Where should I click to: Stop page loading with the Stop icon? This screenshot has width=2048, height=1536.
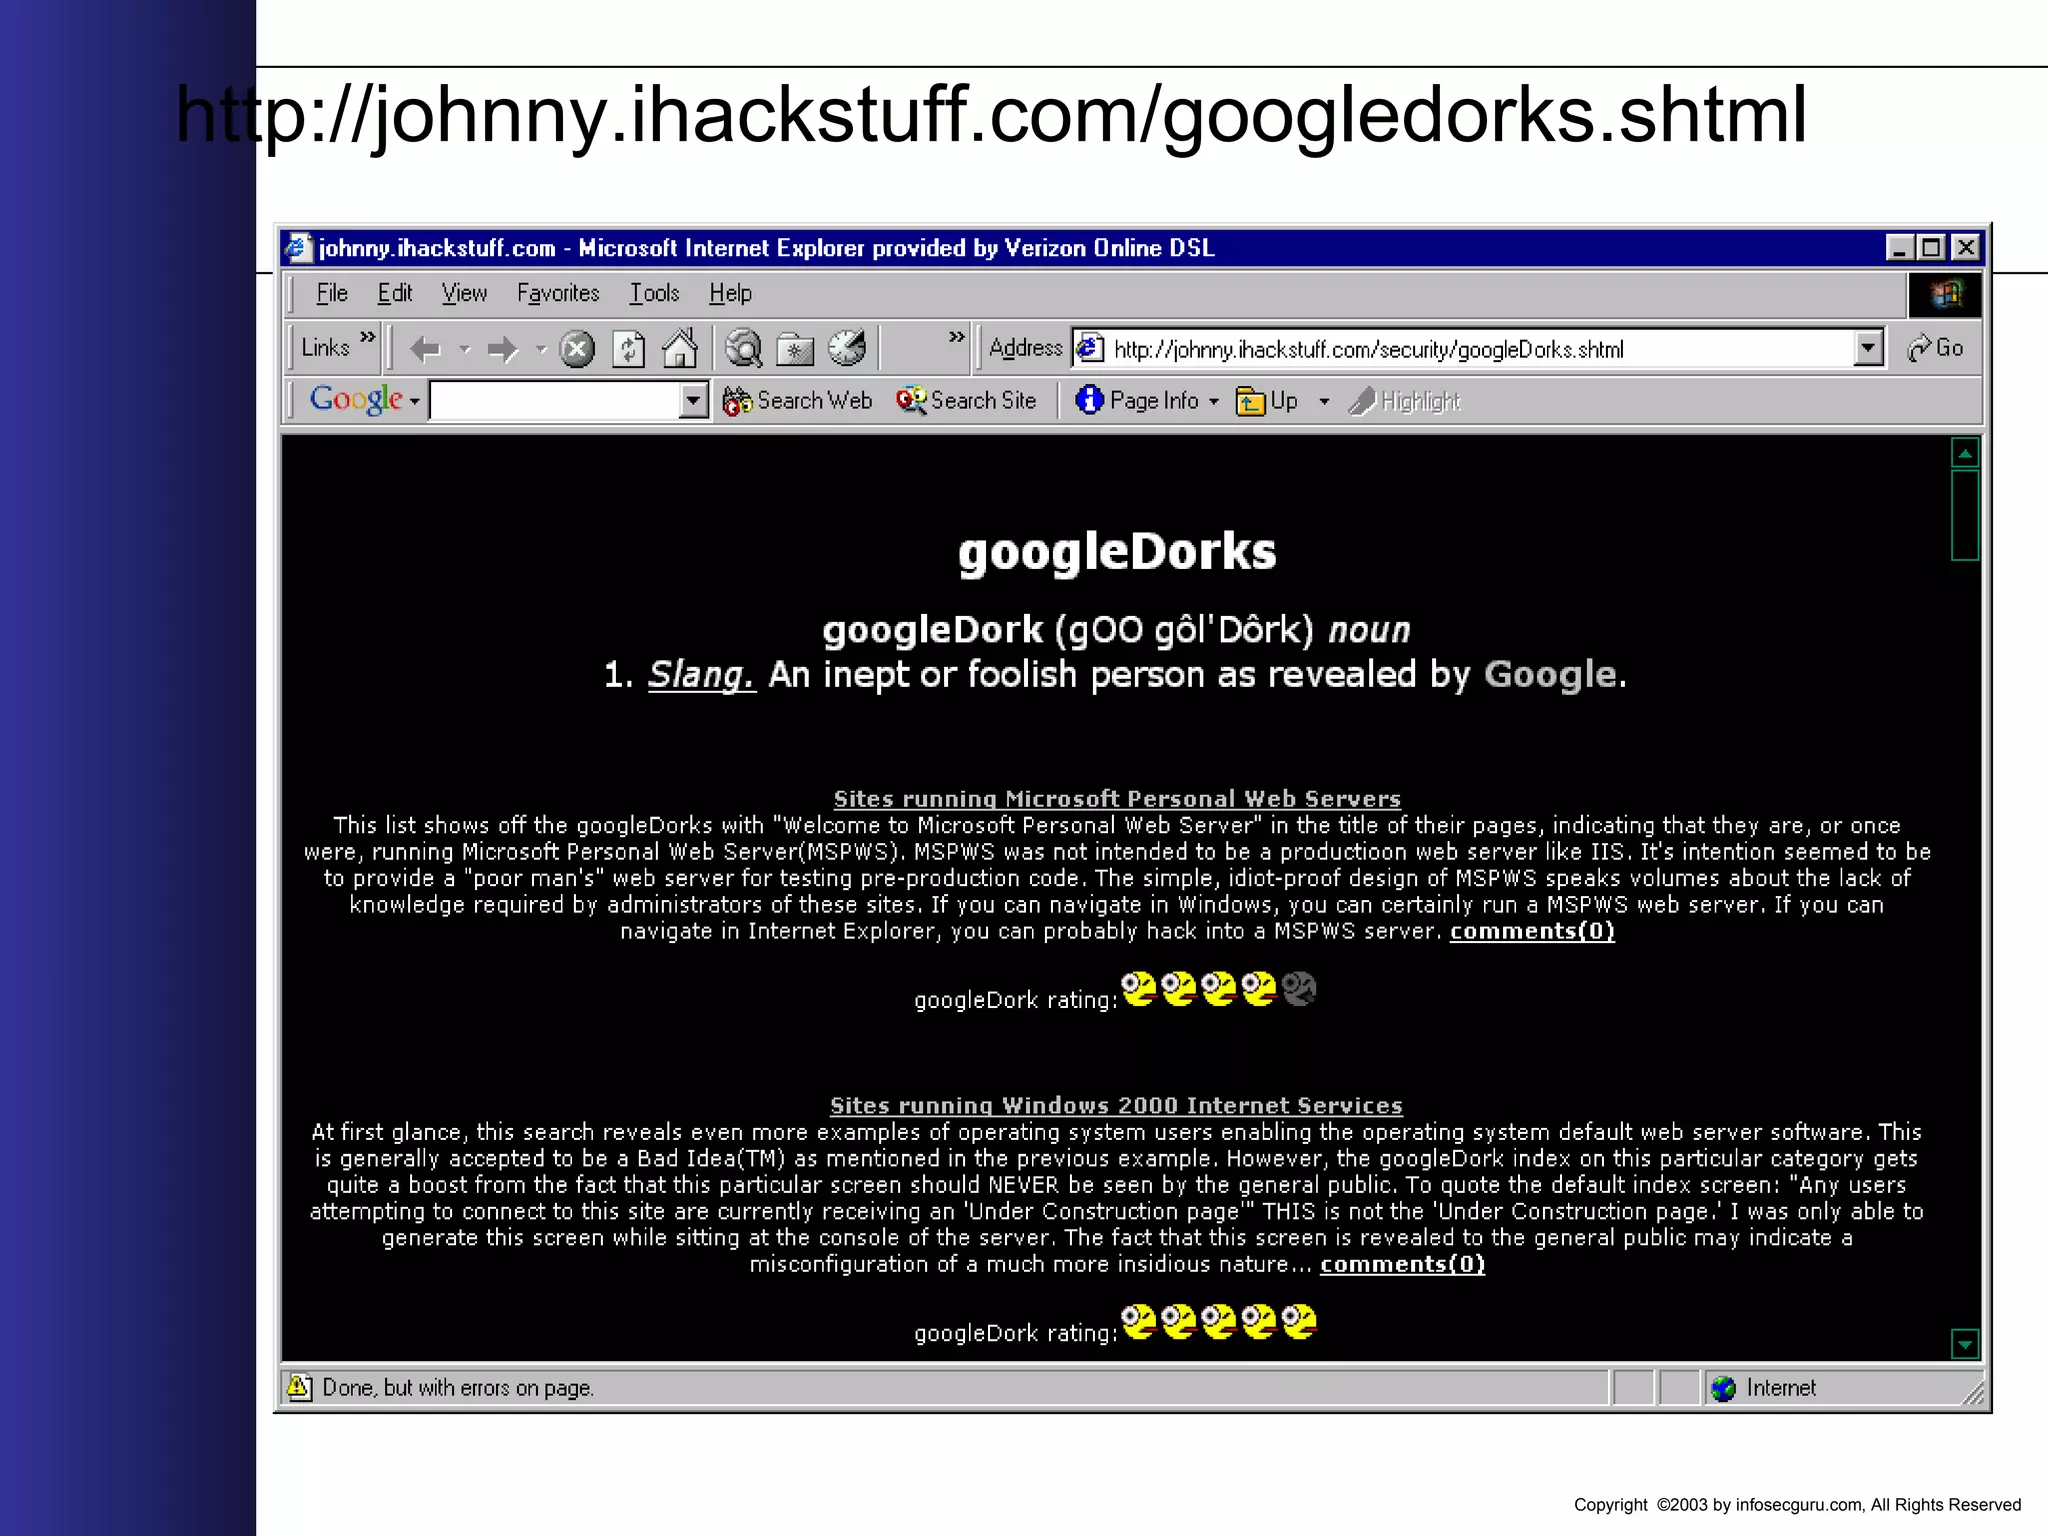(576, 349)
